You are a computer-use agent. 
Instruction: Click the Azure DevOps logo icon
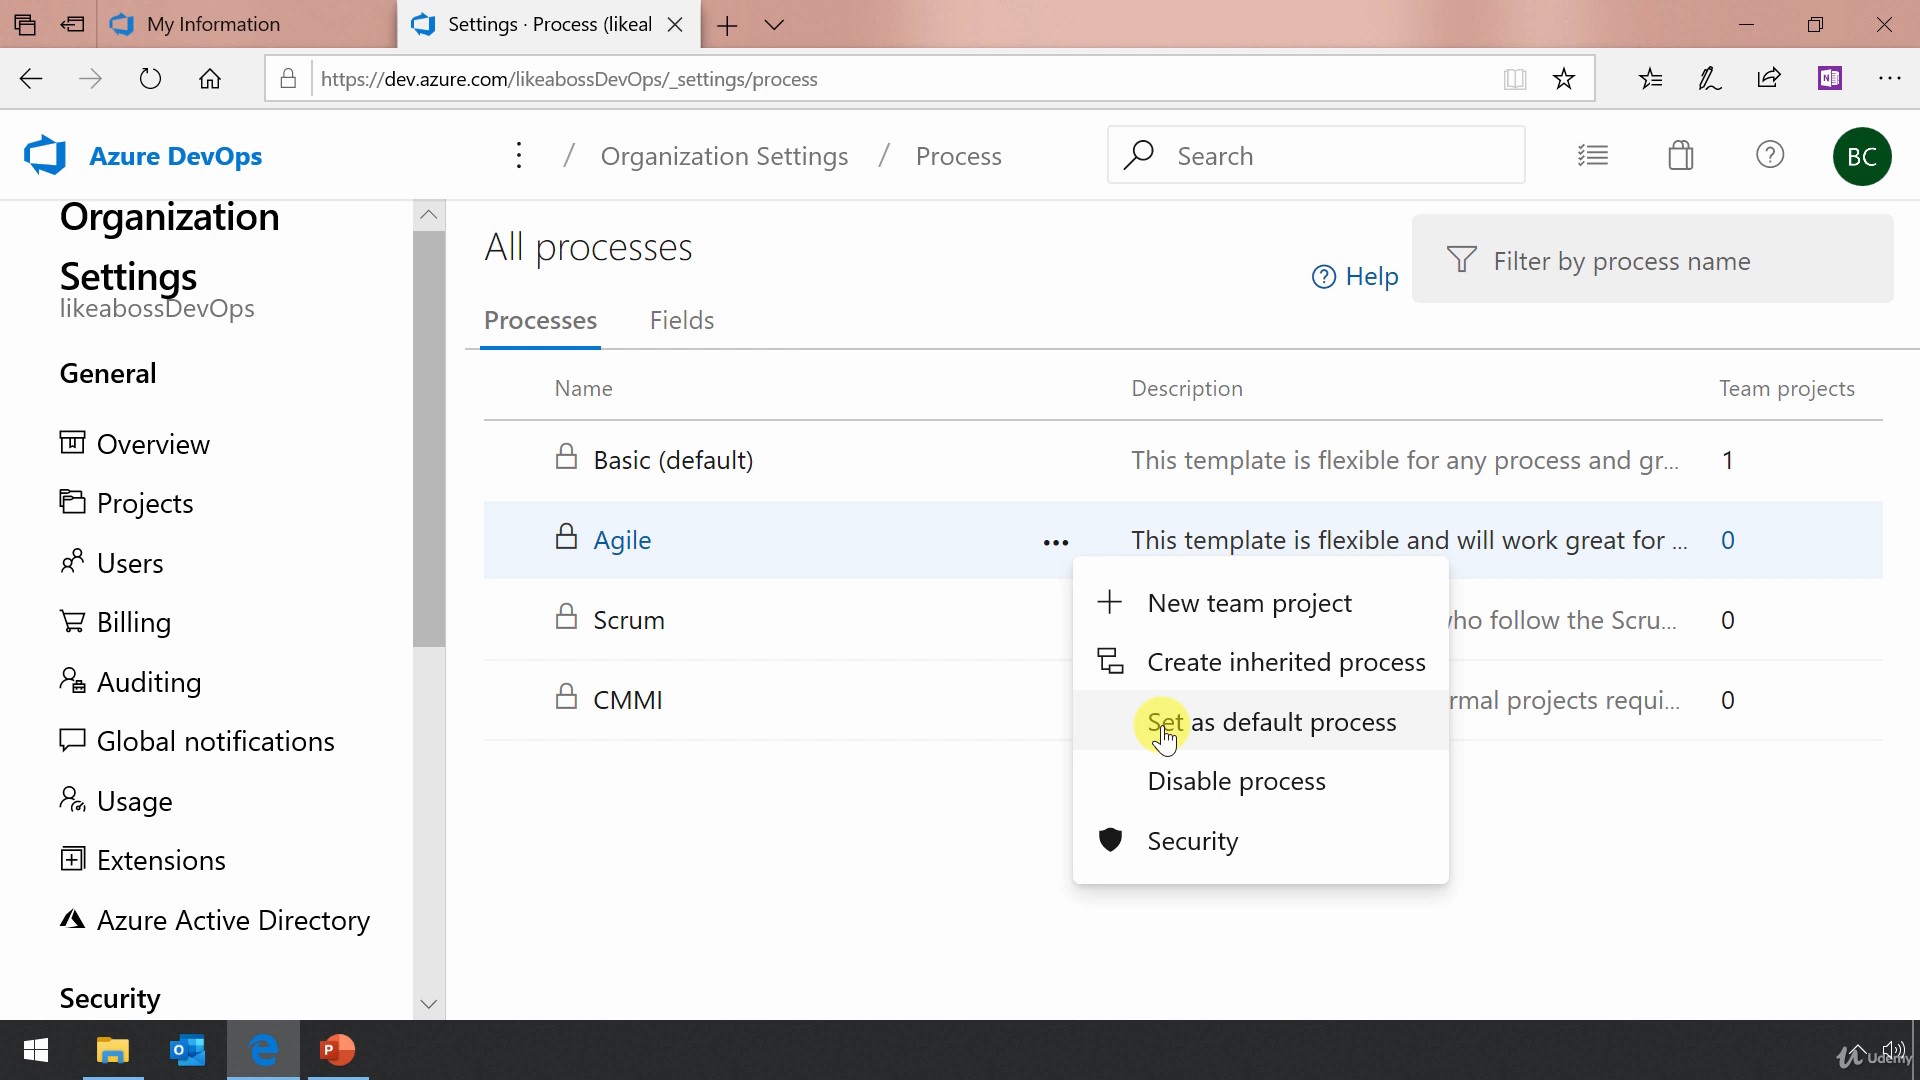click(x=45, y=156)
